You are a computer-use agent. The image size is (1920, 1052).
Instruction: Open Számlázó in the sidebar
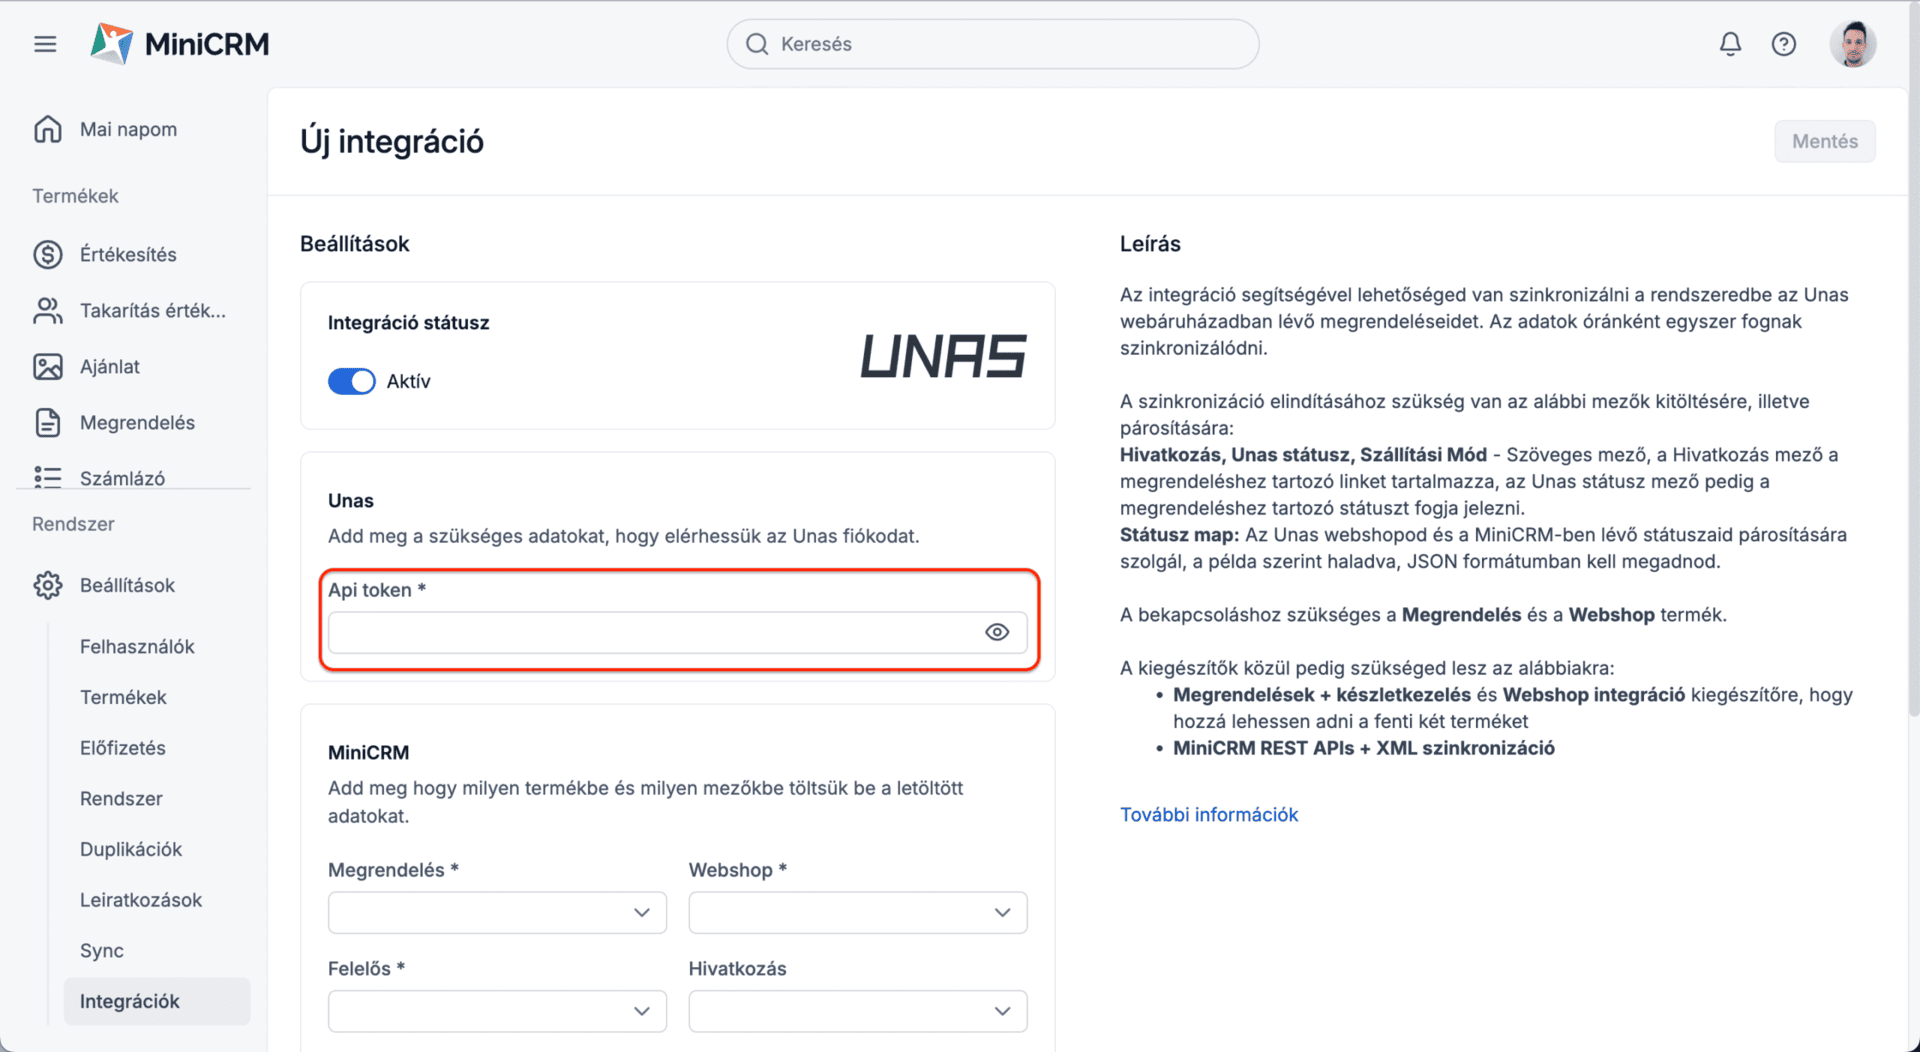point(122,478)
